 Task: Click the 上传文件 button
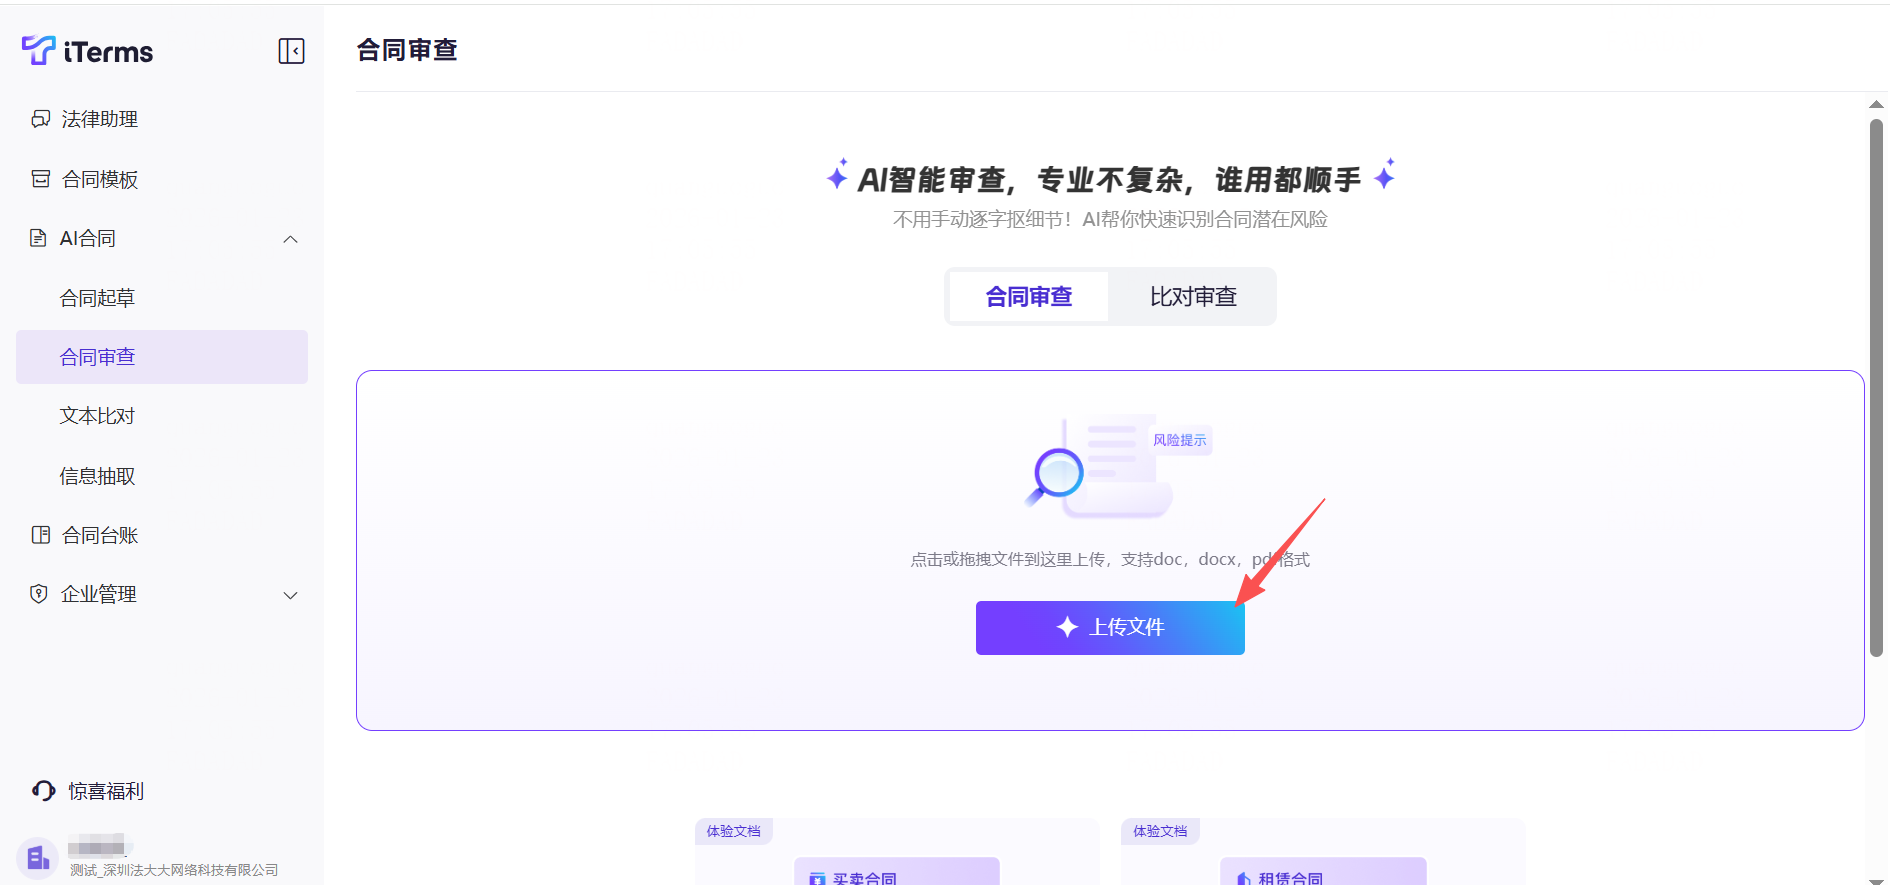[x=1110, y=628]
